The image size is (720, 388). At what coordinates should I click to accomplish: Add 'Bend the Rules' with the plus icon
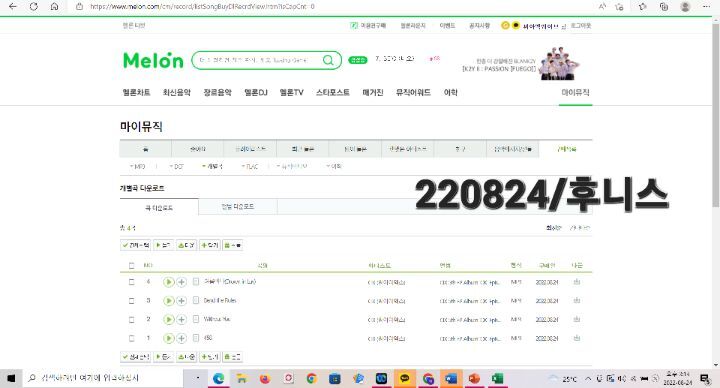point(181,301)
